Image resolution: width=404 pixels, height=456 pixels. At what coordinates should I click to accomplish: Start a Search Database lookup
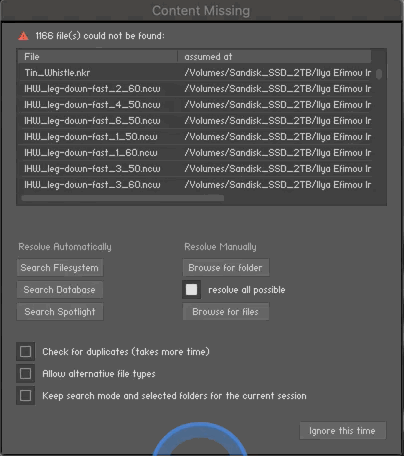pyautogui.click(x=60, y=290)
